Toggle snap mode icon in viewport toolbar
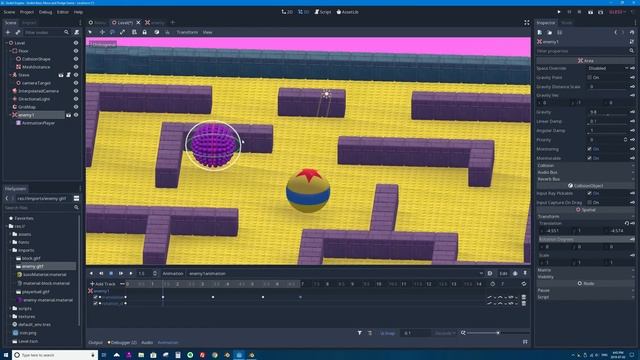This screenshot has width=640, height=360. pos(167,32)
